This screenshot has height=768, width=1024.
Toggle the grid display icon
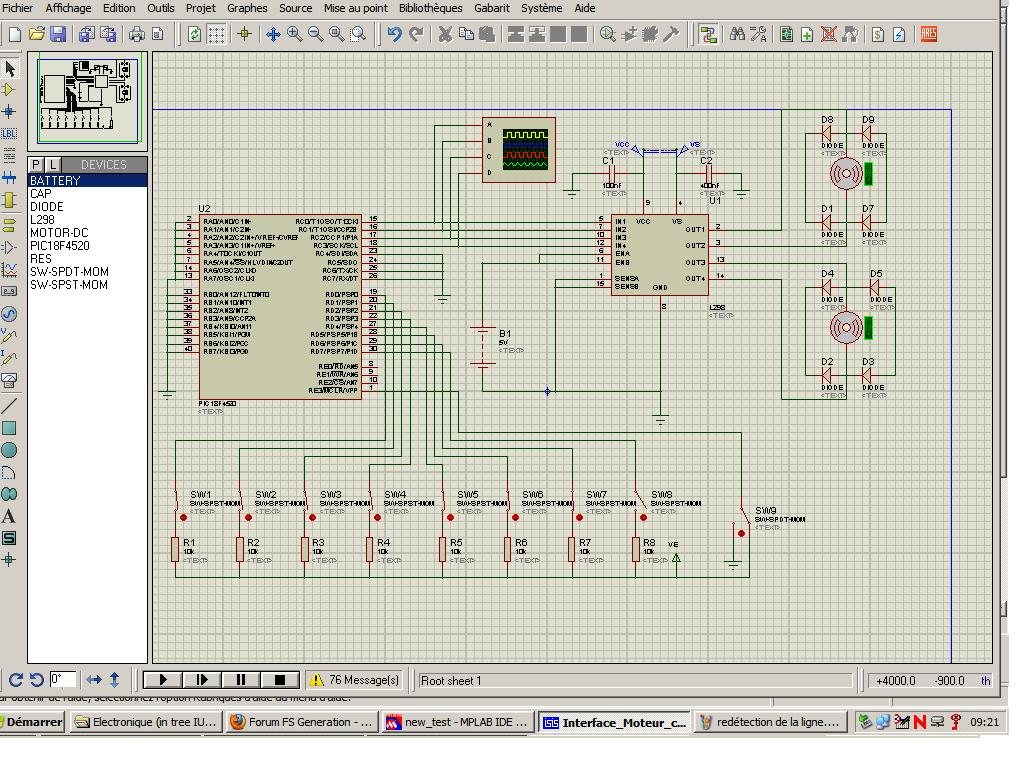(216, 34)
